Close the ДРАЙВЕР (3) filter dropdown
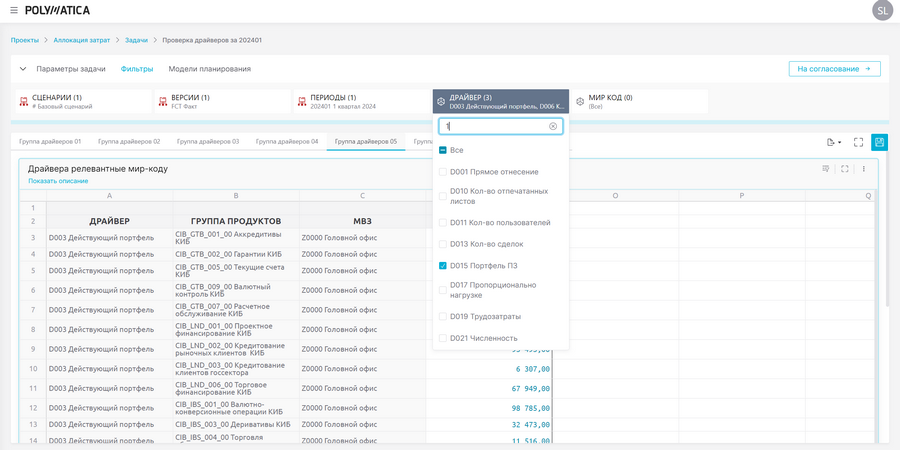This screenshot has height=450, width=900. 501,102
